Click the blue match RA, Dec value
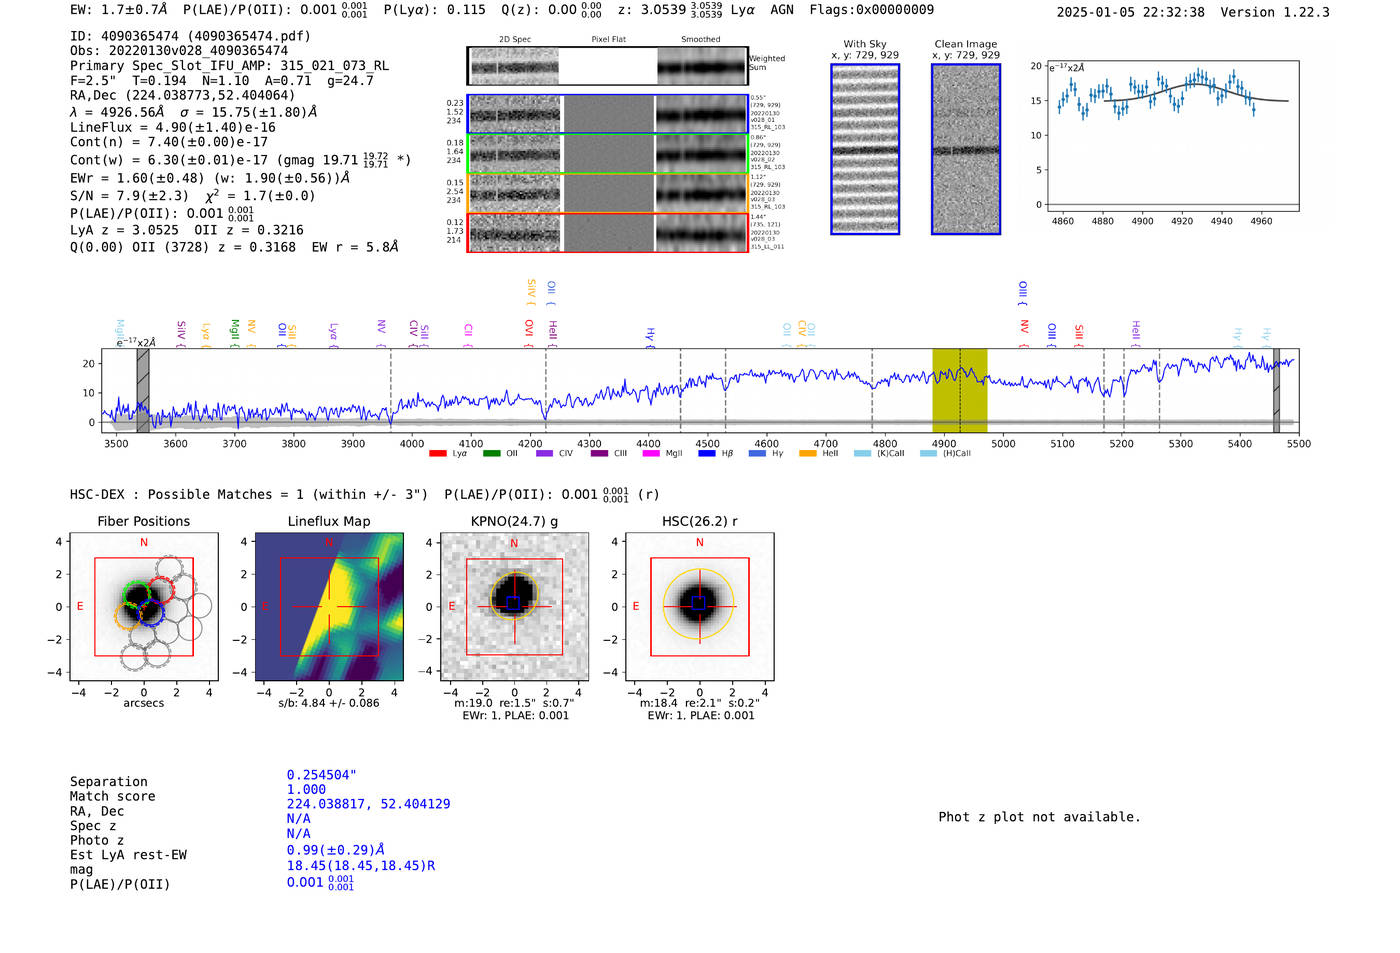This screenshot has width=1400, height=953. (x=368, y=804)
